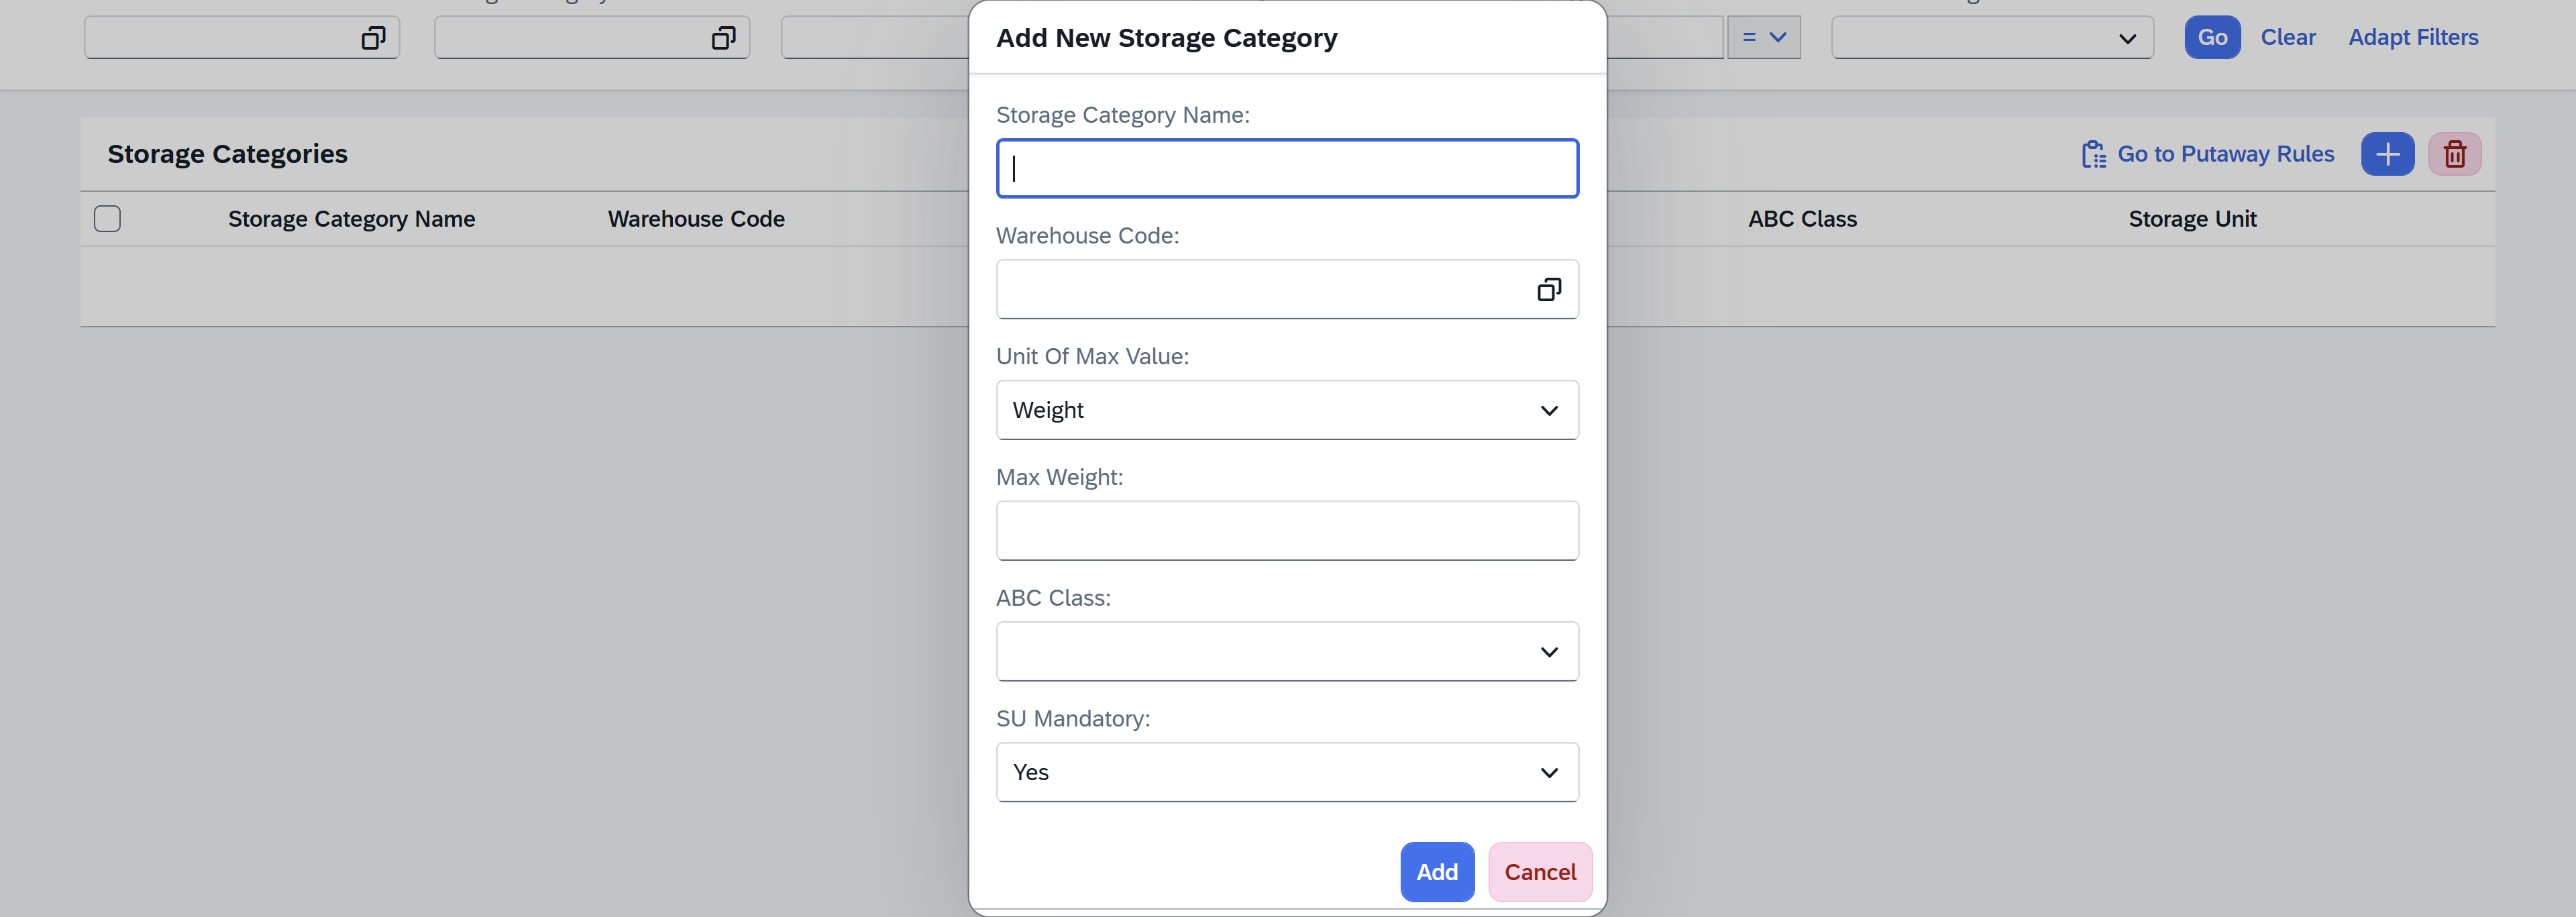Image resolution: width=2576 pixels, height=917 pixels.
Task: Open value help of second filter field
Action: click(723, 38)
